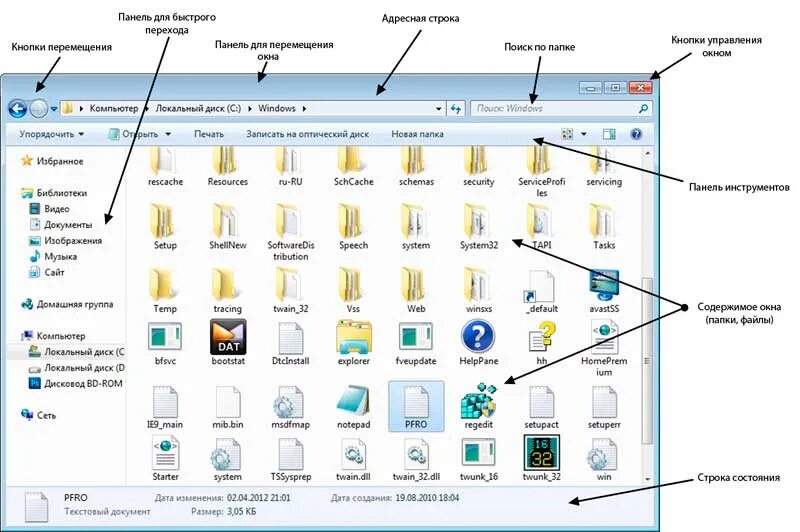Focus the Windows folder search field
800x532 pixels.
[561, 108]
